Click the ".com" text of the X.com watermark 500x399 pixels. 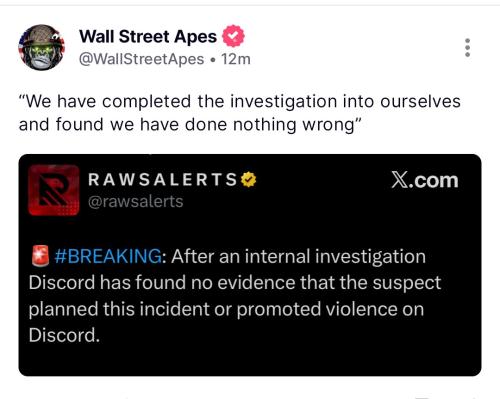433,180
